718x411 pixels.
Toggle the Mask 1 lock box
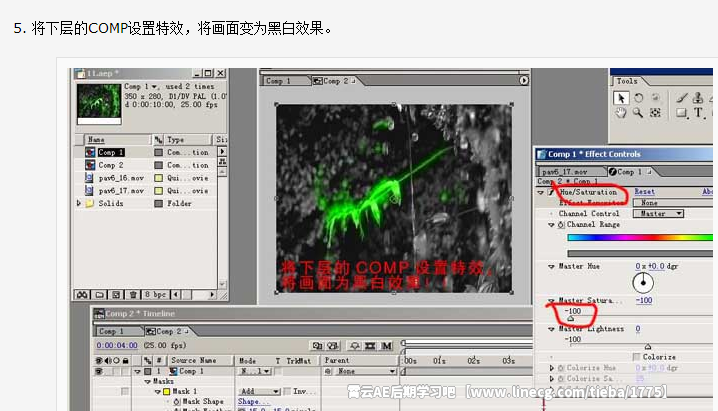125,391
